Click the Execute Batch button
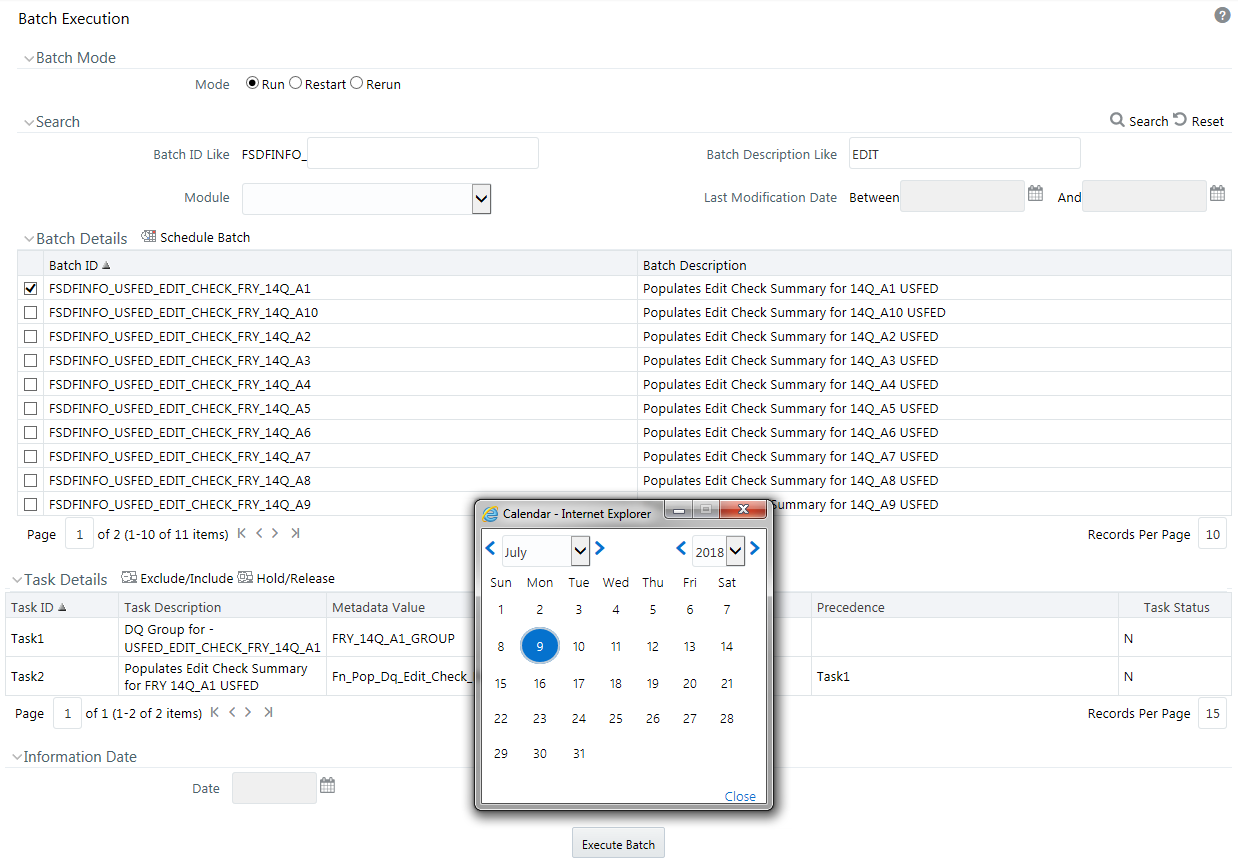The width and height of the screenshot is (1238, 860). 618,842
